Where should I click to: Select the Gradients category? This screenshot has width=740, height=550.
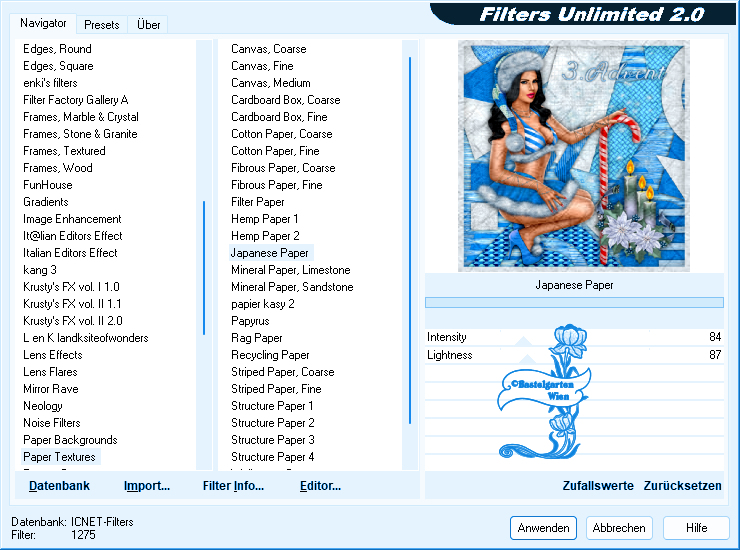[46, 202]
